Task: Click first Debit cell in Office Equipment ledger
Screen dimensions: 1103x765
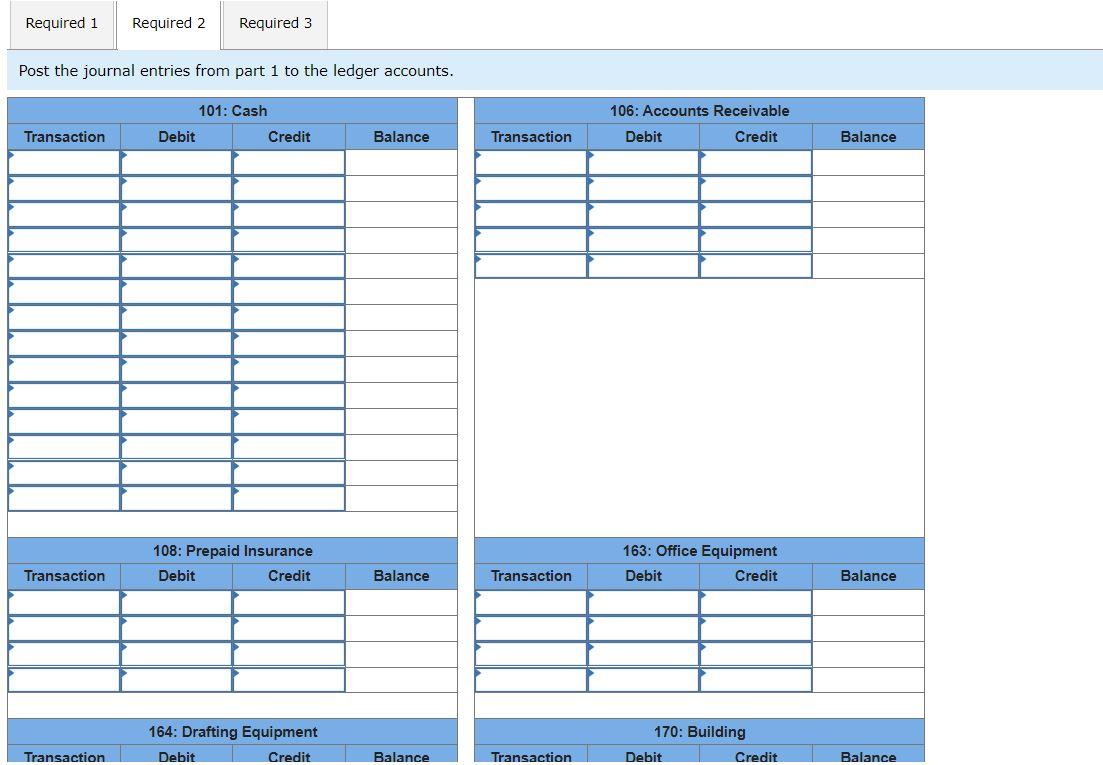Action: pos(644,603)
